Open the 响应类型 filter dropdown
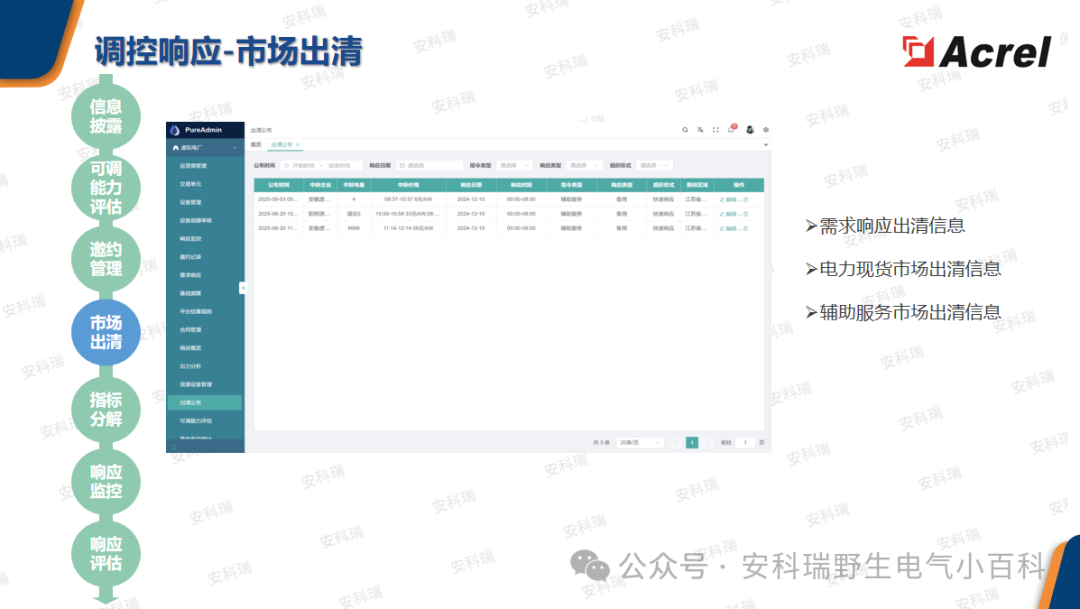The height and width of the screenshot is (609, 1080). click(585, 165)
